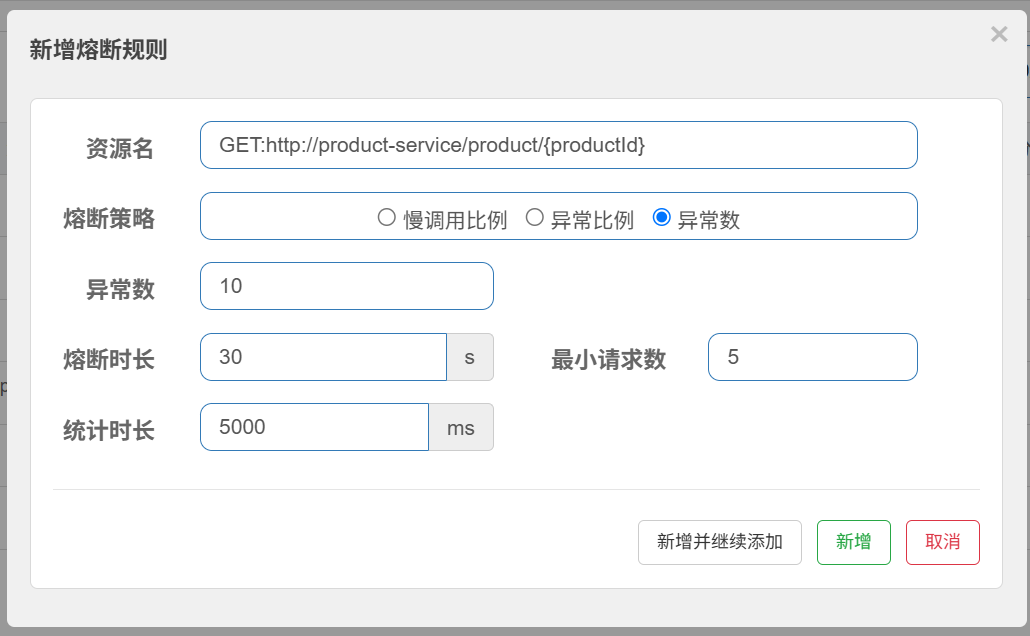Click the 新增熔断规则 dialog title
Viewport: 1030px width, 636px height.
(98, 50)
